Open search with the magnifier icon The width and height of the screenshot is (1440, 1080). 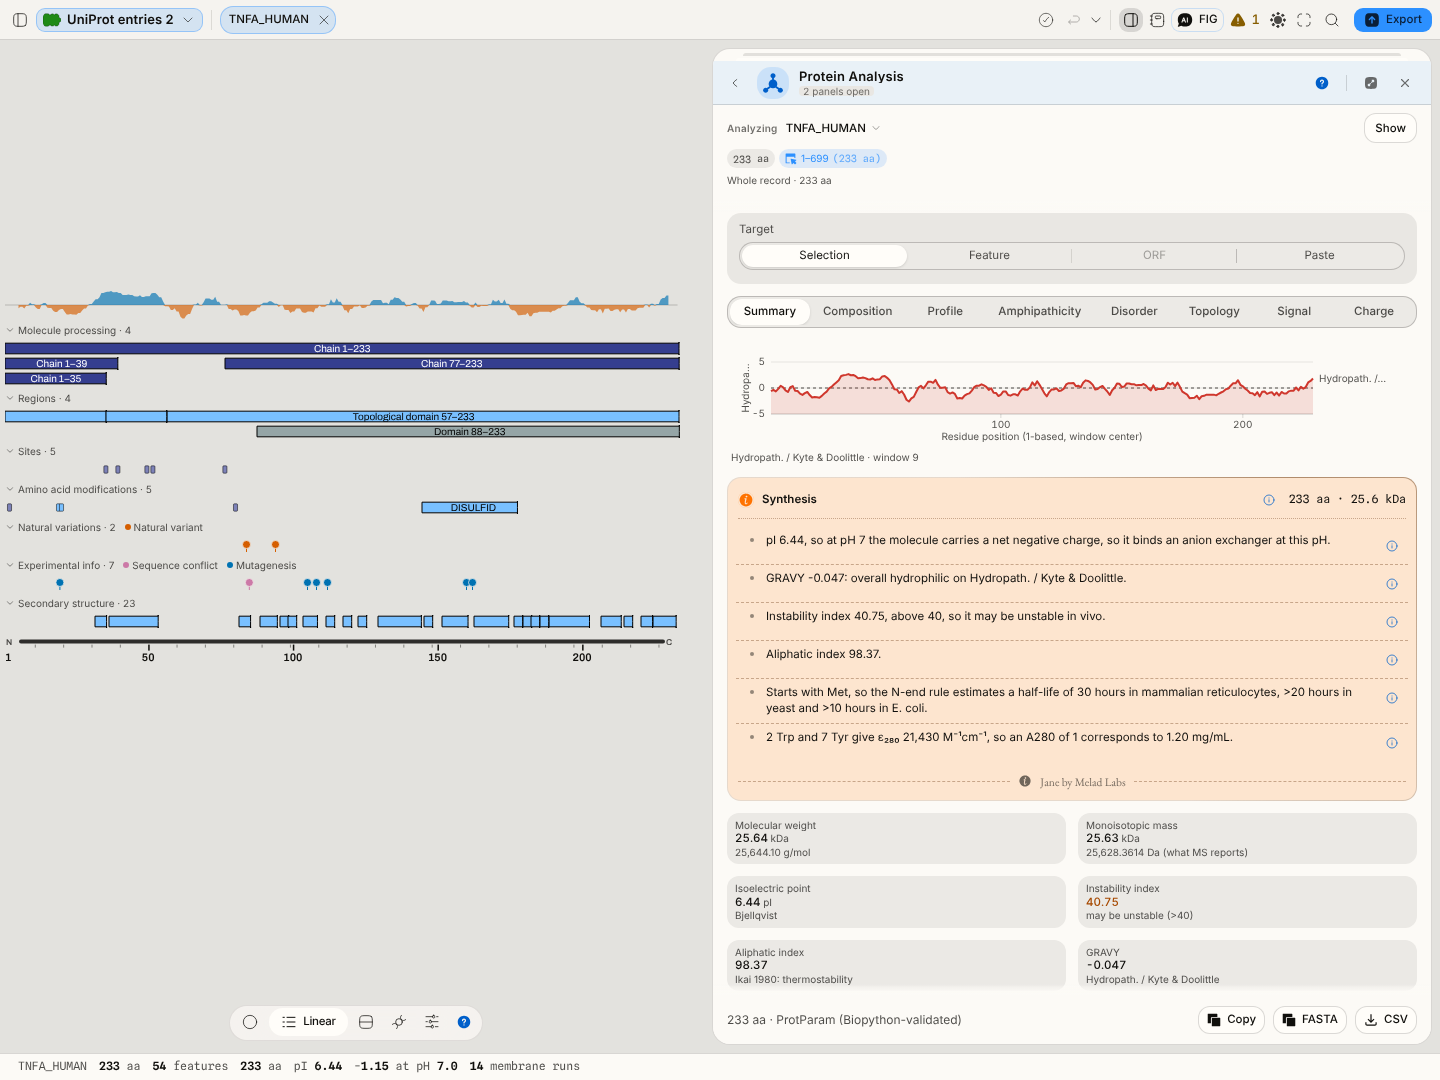pyautogui.click(x=1332, y=20)
